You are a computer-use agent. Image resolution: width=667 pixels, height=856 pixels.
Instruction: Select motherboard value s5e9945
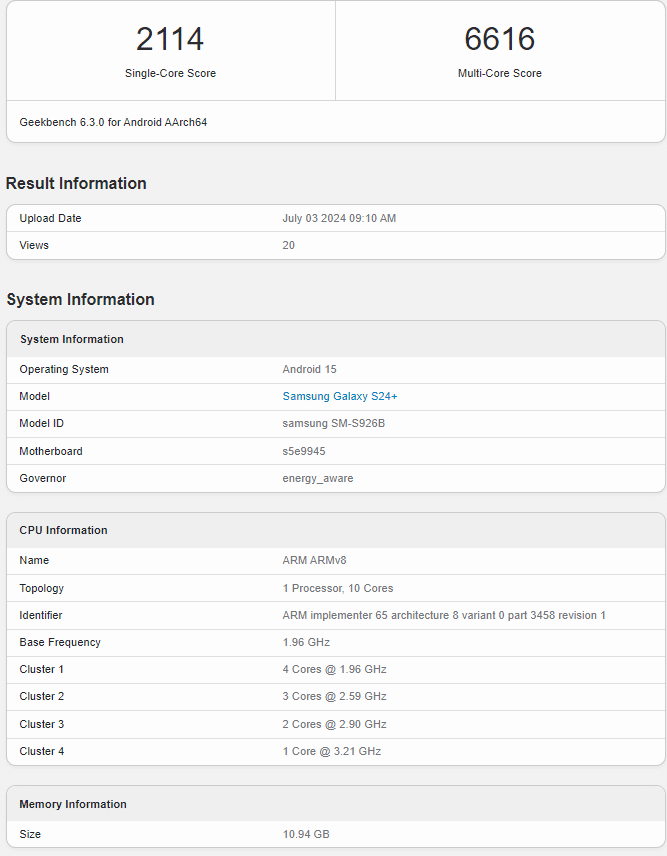pyautogui.click(x=303, y=451)
